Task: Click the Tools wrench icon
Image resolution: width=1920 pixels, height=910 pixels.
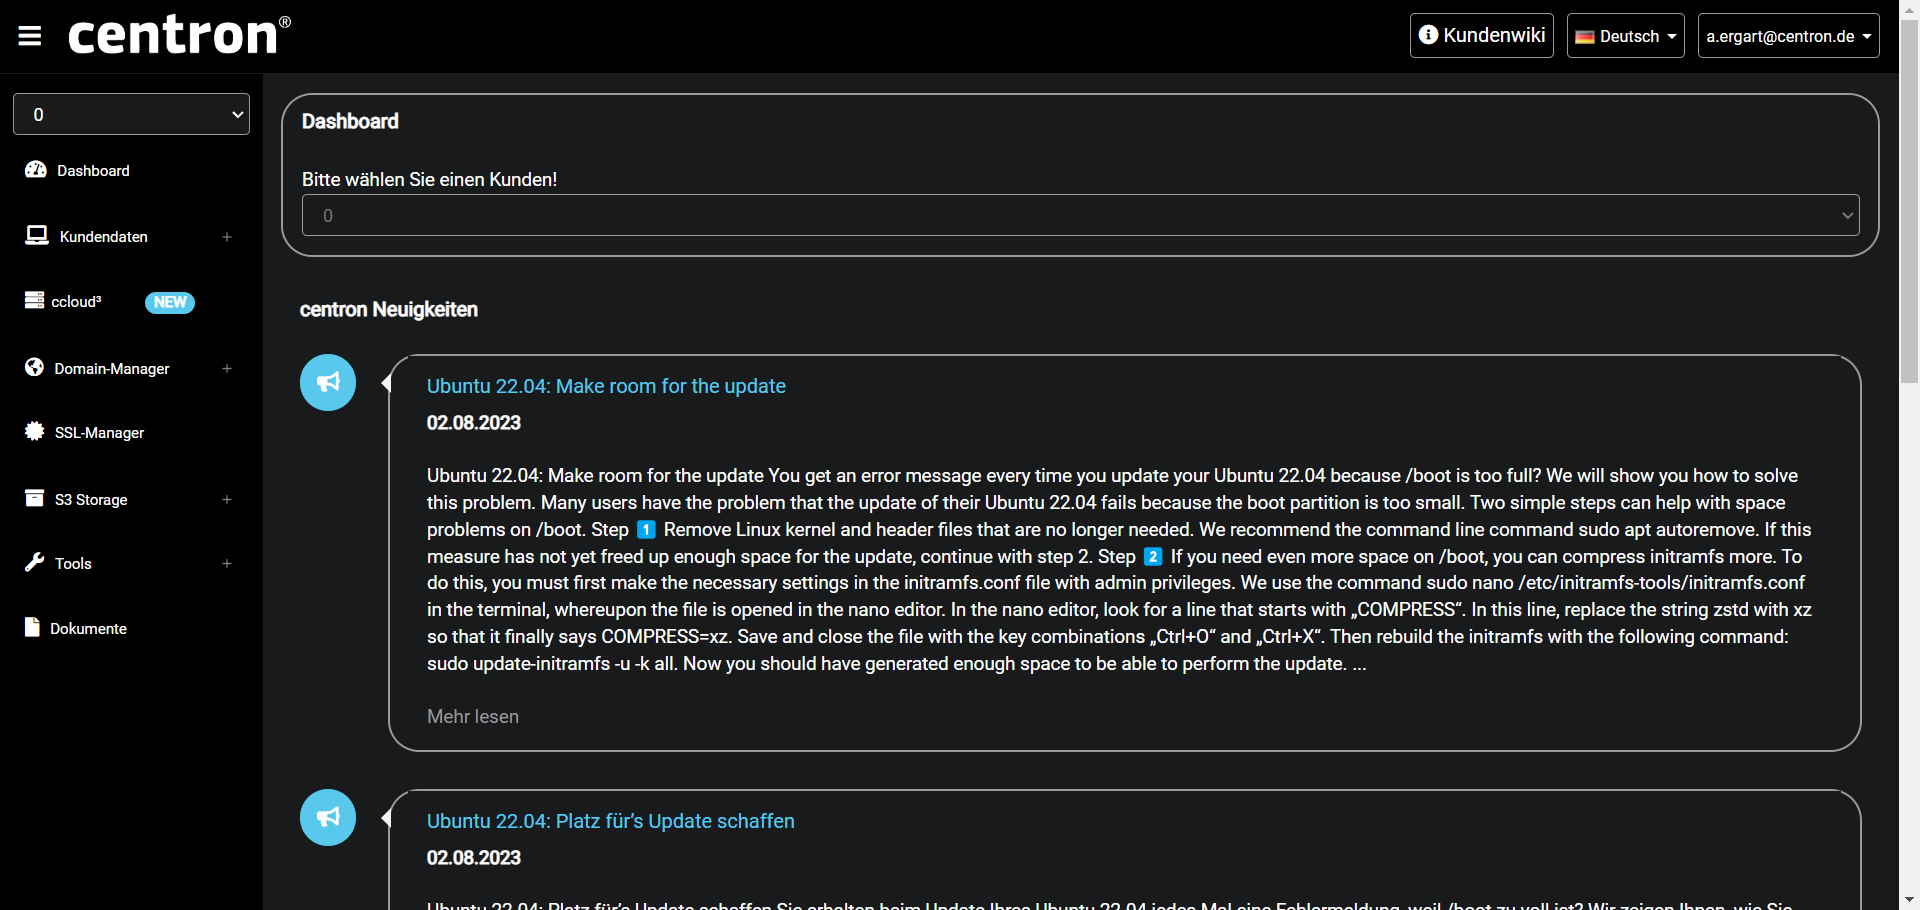Action: [x=35, y=562]
